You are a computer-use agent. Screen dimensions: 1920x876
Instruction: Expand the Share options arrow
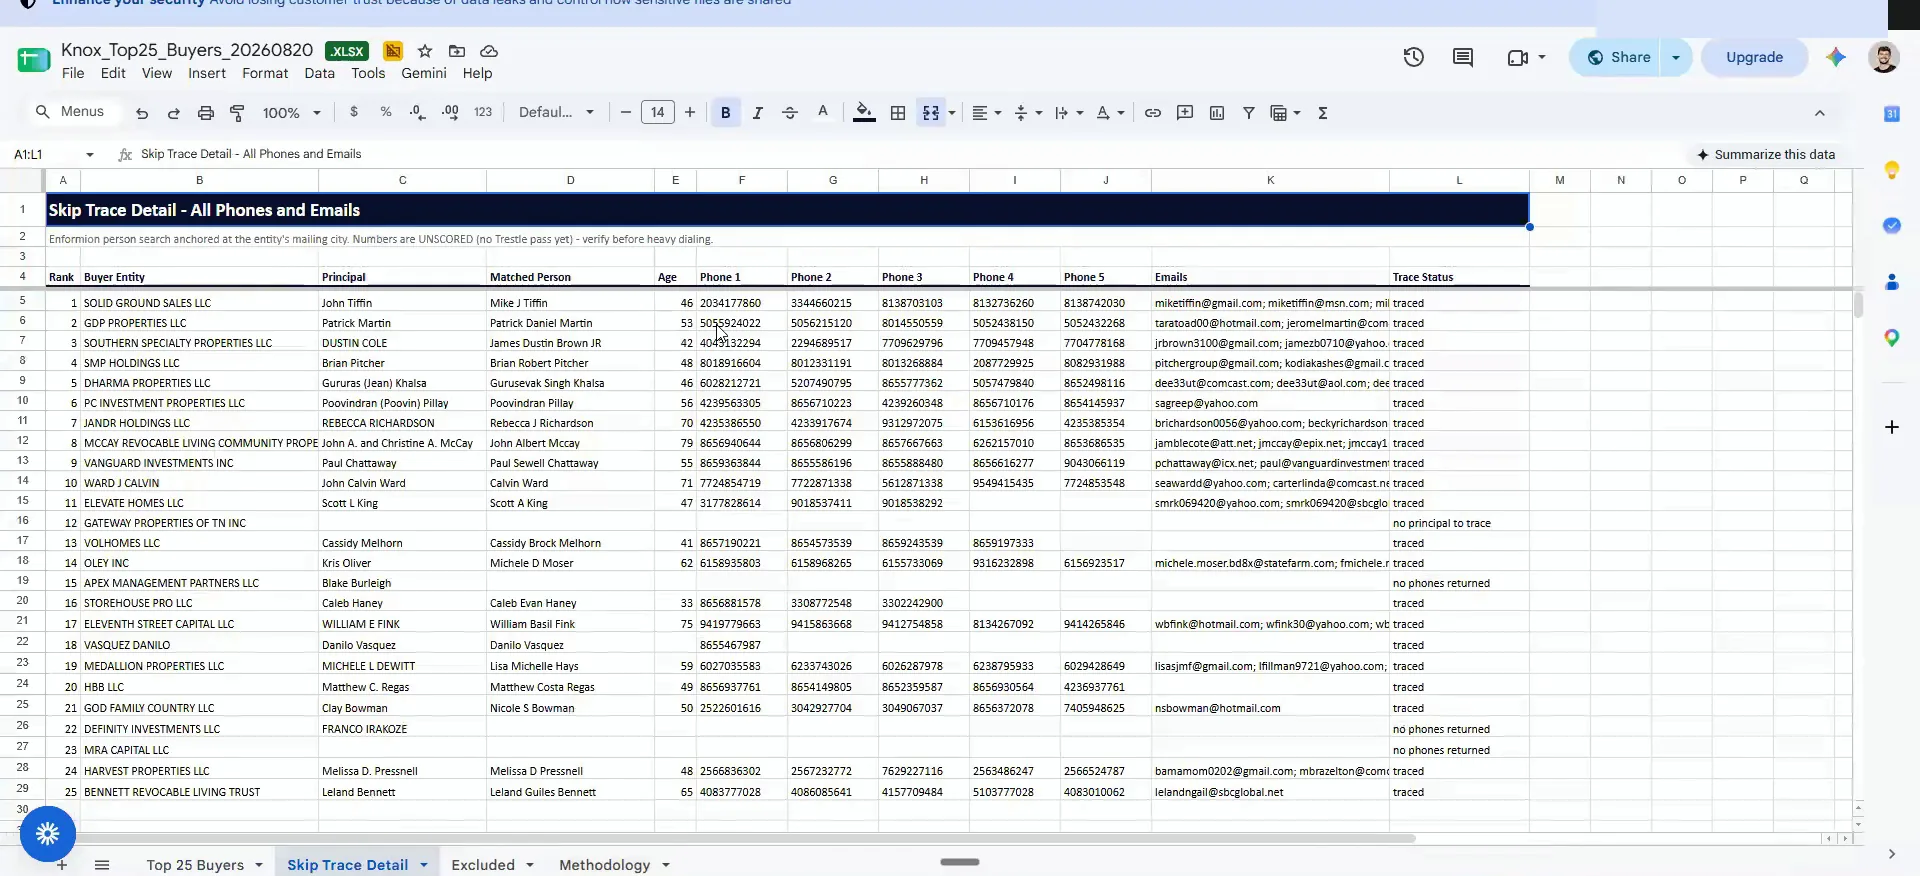[1676, 58]
